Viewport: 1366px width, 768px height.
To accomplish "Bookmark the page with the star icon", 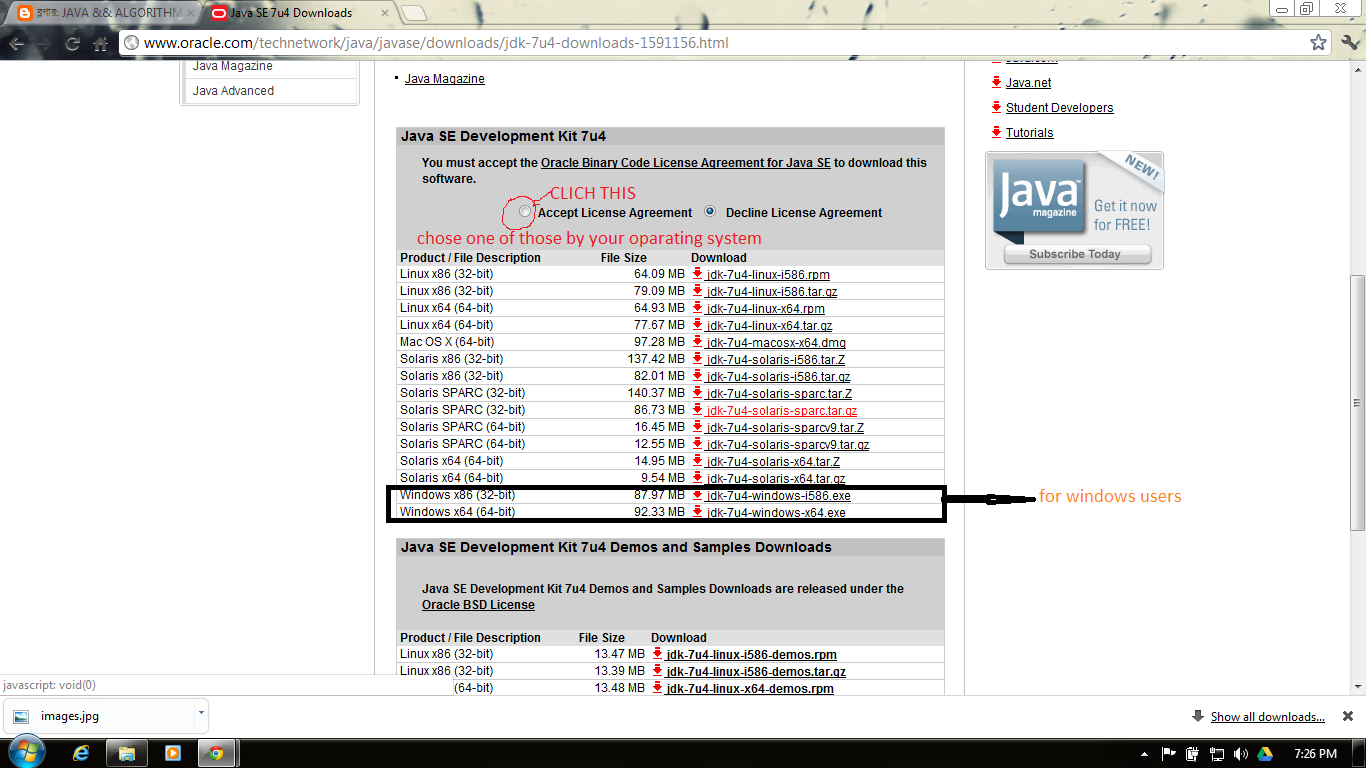I will (1319, 43).
